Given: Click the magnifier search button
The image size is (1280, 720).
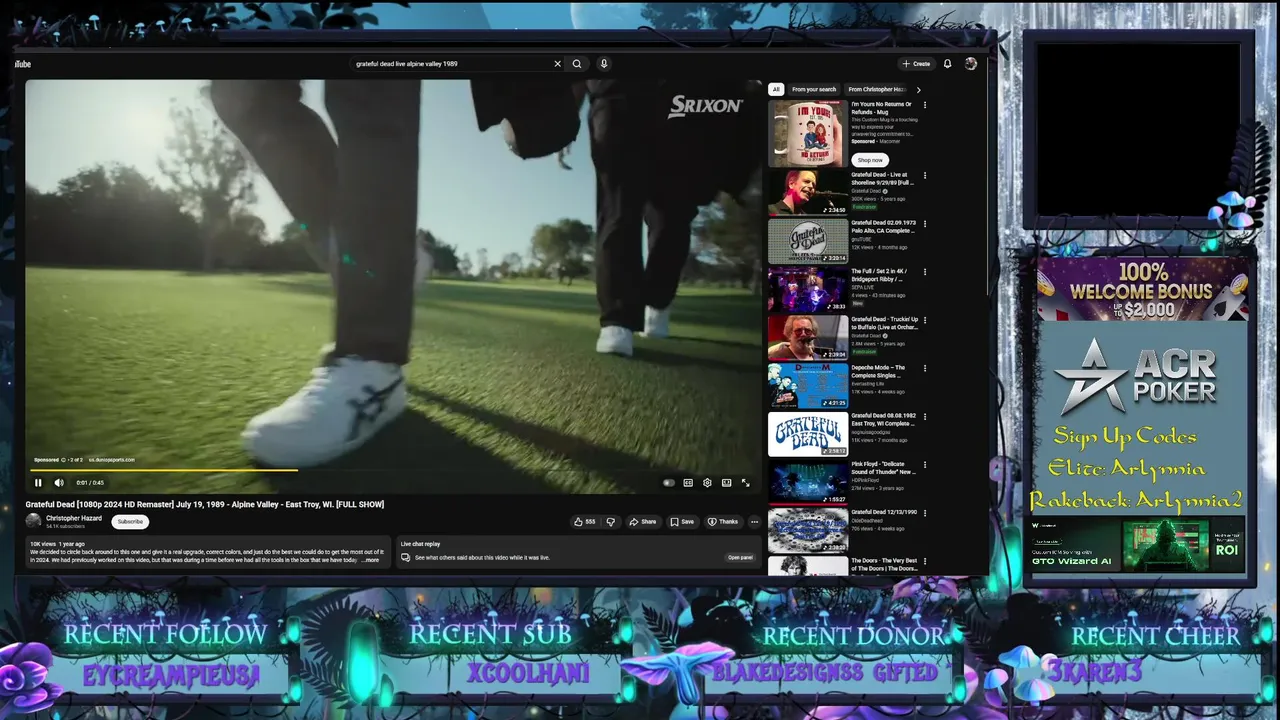Looking at the screenshot, I should tap(577, 64).
